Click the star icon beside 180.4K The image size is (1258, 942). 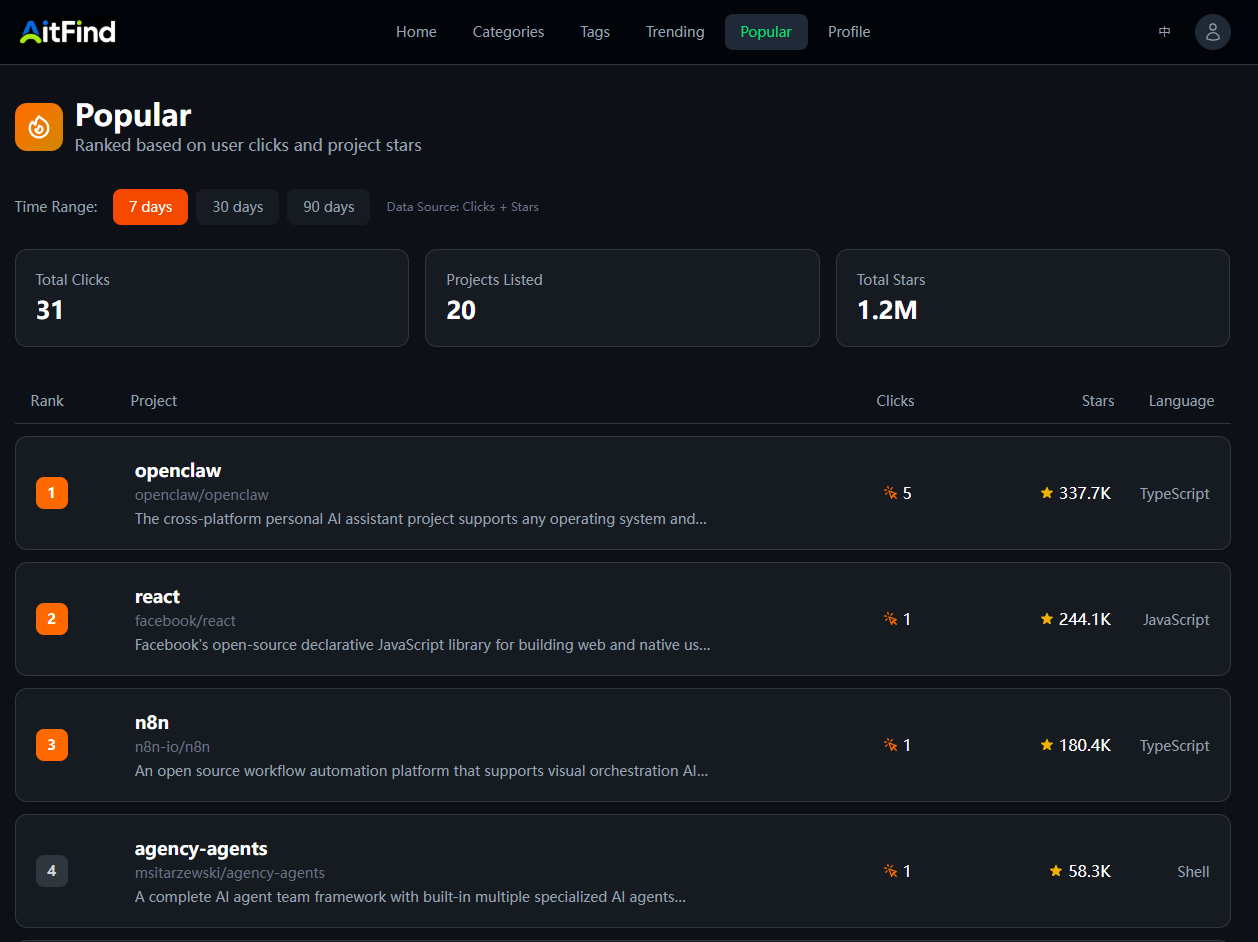click(x=1047, y=745)
